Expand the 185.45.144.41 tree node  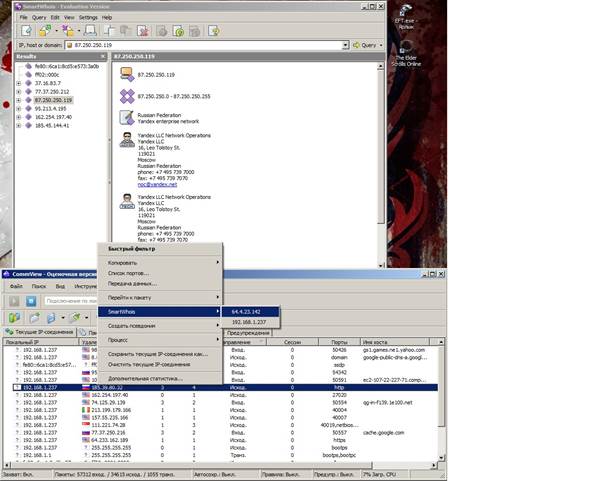coord(18,126)
